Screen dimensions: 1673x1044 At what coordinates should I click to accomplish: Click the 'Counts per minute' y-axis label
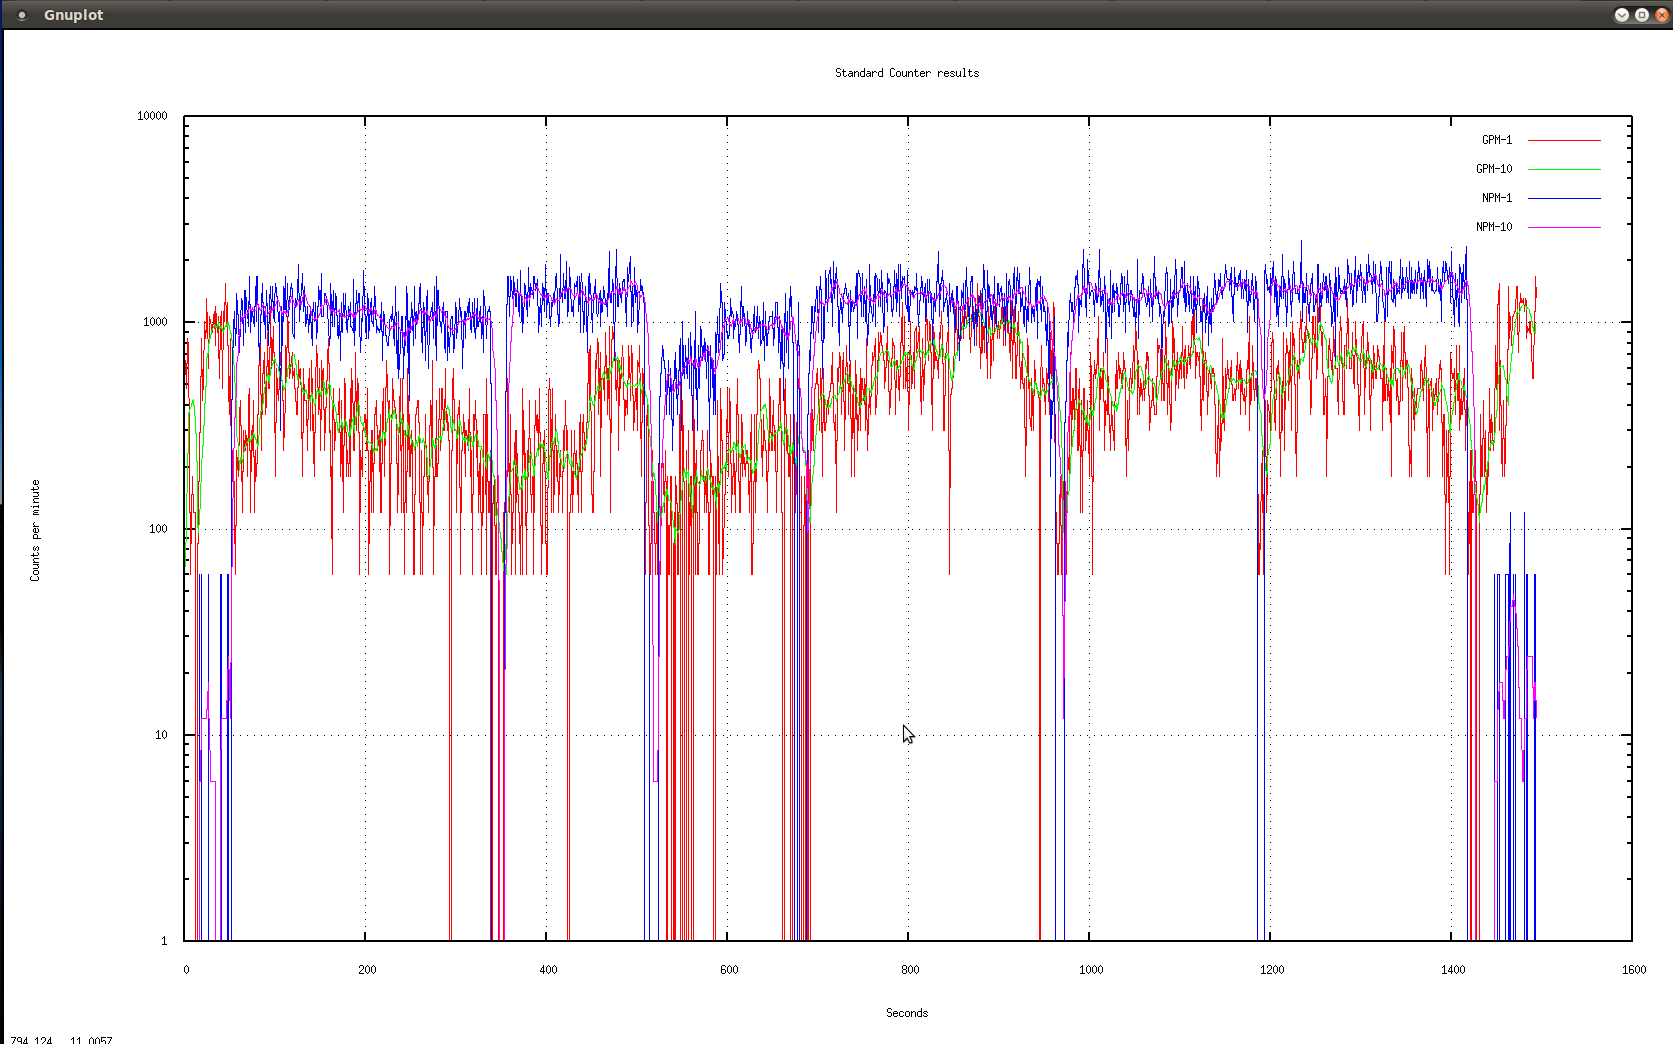(35, 530)
